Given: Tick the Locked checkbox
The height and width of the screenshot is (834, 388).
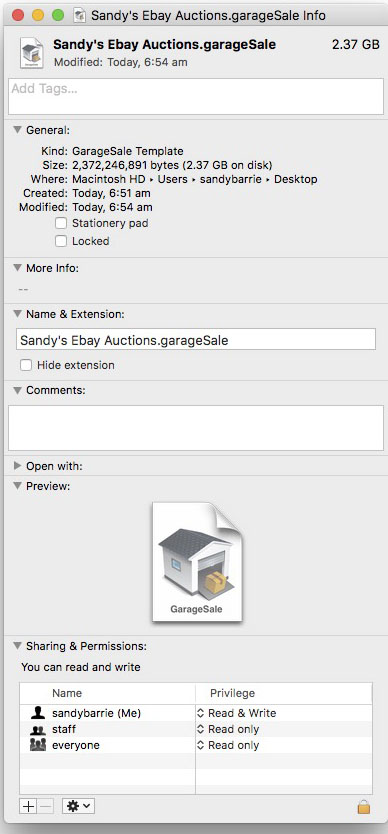Looking at the screenshot, I should [x=62, y=241].
